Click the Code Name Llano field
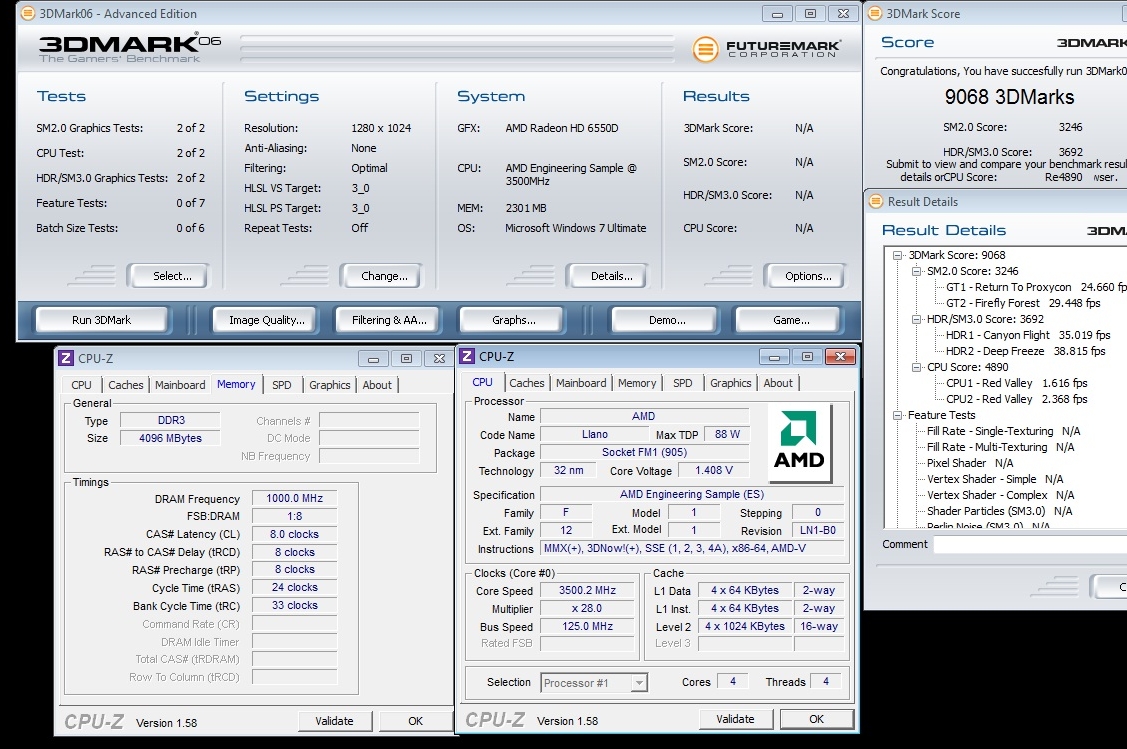The image size is (1127, 749). click(x=594, y=434)
